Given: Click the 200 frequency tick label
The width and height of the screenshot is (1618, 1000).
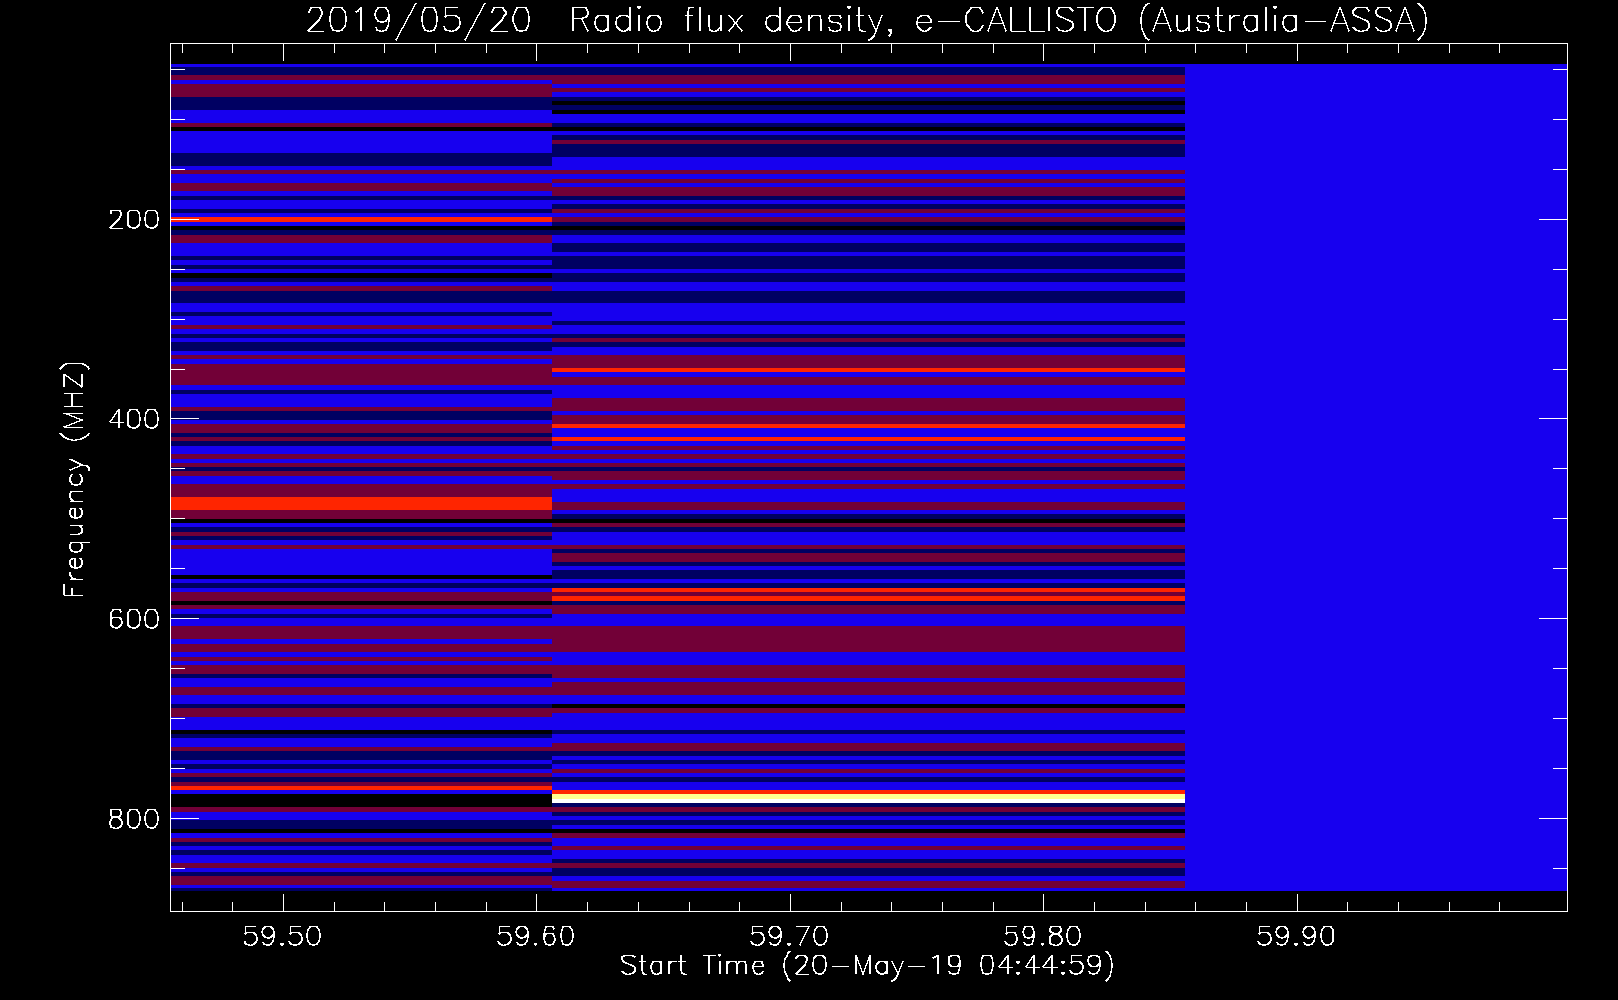Looking at the screenshot, I should click(134, 219).
